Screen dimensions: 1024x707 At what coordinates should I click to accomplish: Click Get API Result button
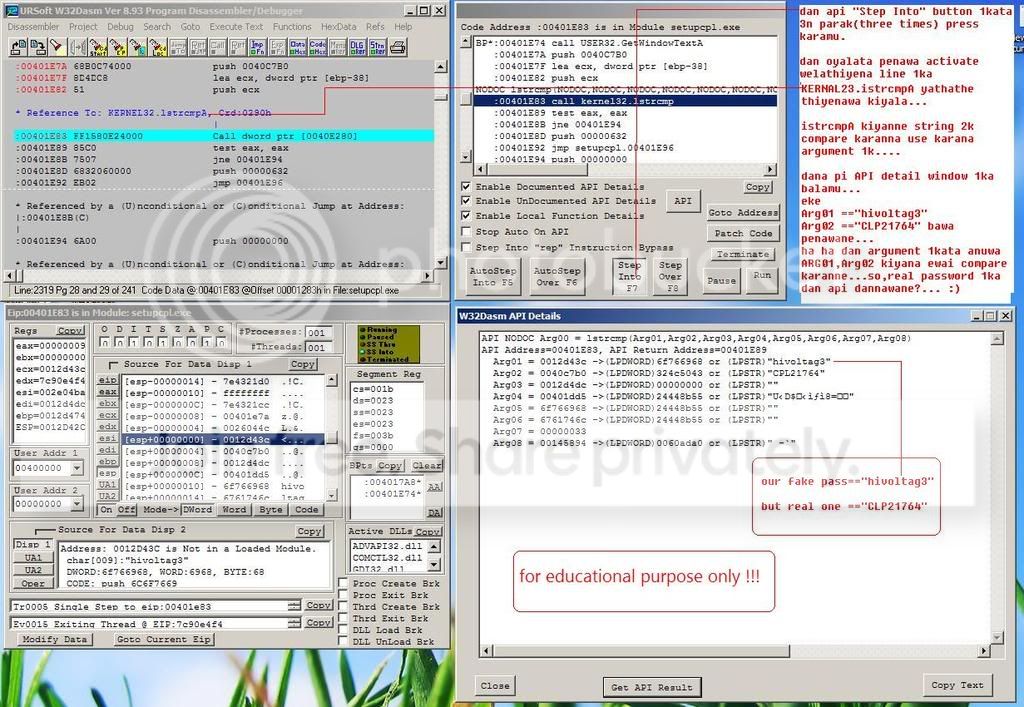651,687
